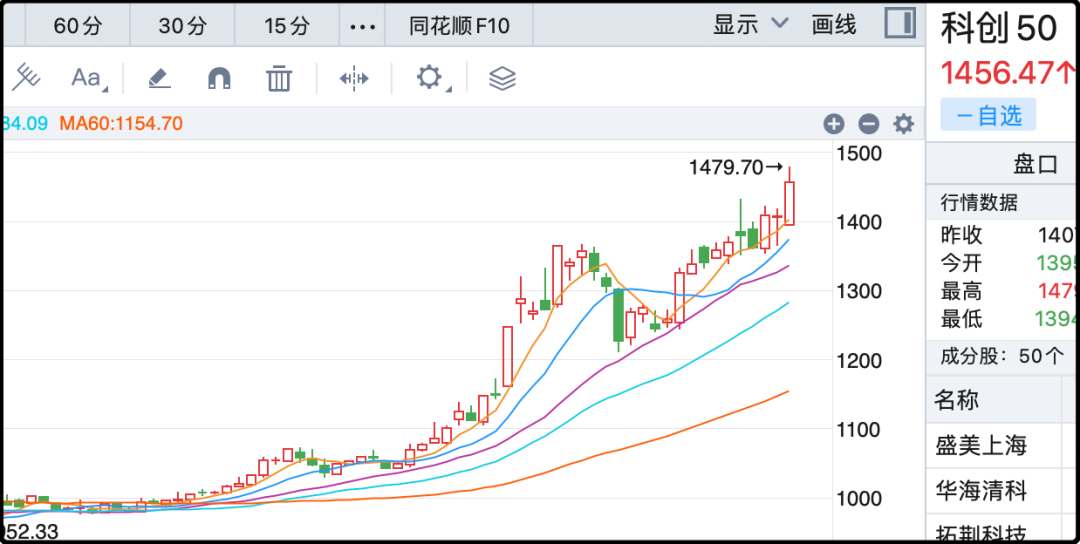Screen dimensions: 1080x544
Task: Expand the 显示 dropdown
Action: pos(750,25)
